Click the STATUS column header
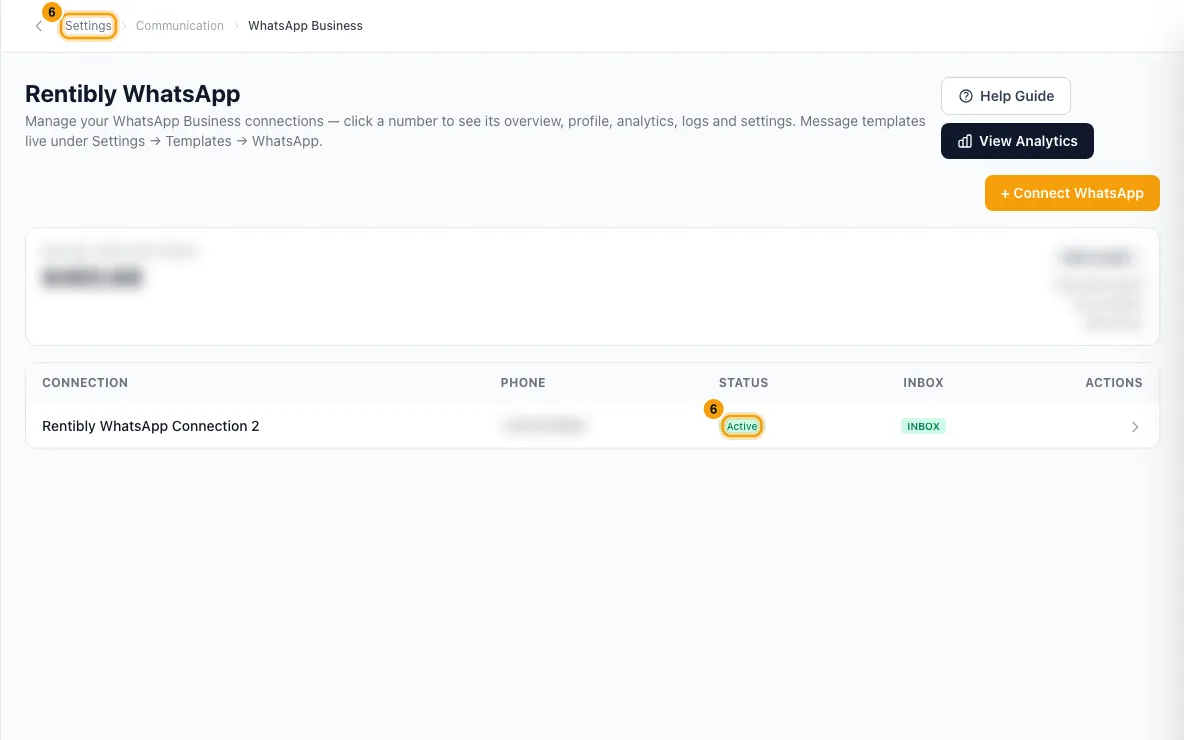 click(743, 383)
